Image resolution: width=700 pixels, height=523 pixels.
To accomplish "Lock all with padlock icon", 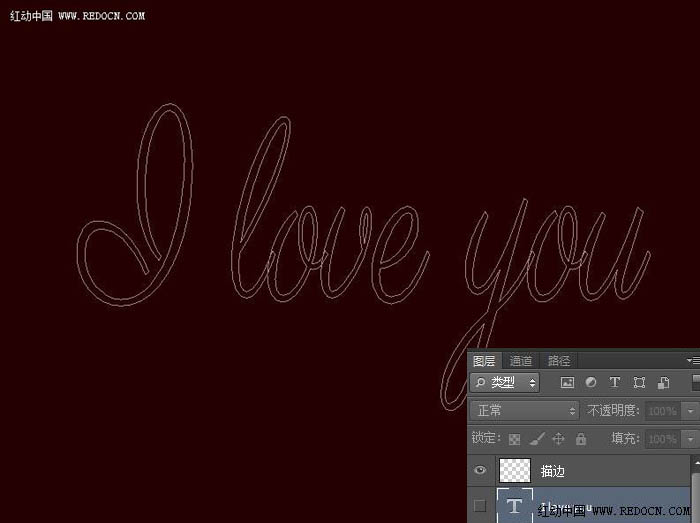I will point(580,439).
